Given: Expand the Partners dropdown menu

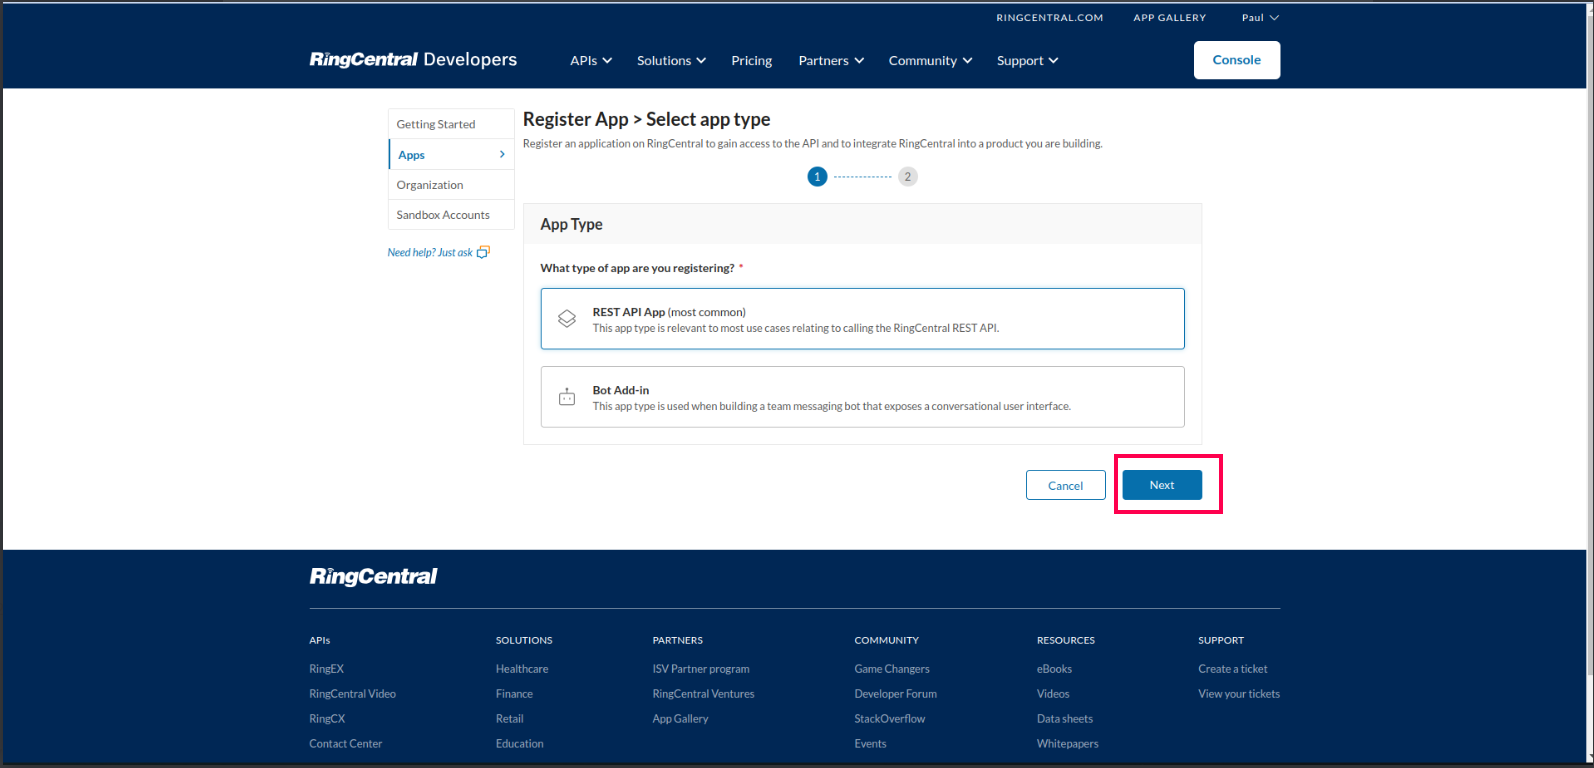Looking at the screenshot, I should pyautogui.click(x=831, y=61).
